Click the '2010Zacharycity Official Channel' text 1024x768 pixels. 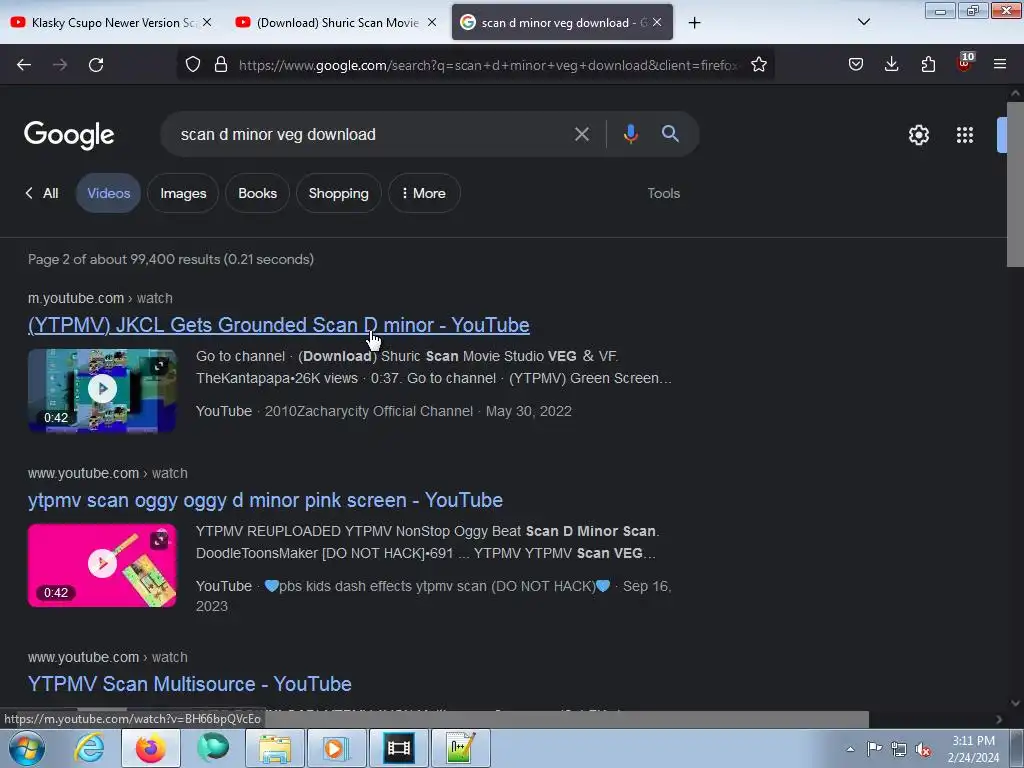(368, 411)
